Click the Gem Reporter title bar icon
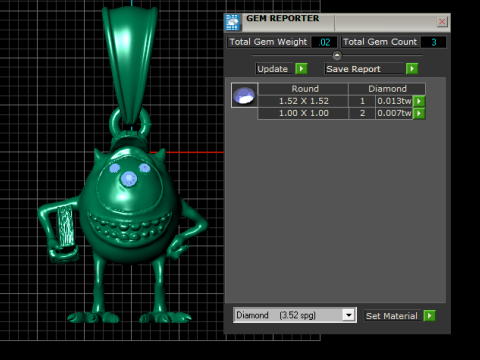 coord(232,22)
